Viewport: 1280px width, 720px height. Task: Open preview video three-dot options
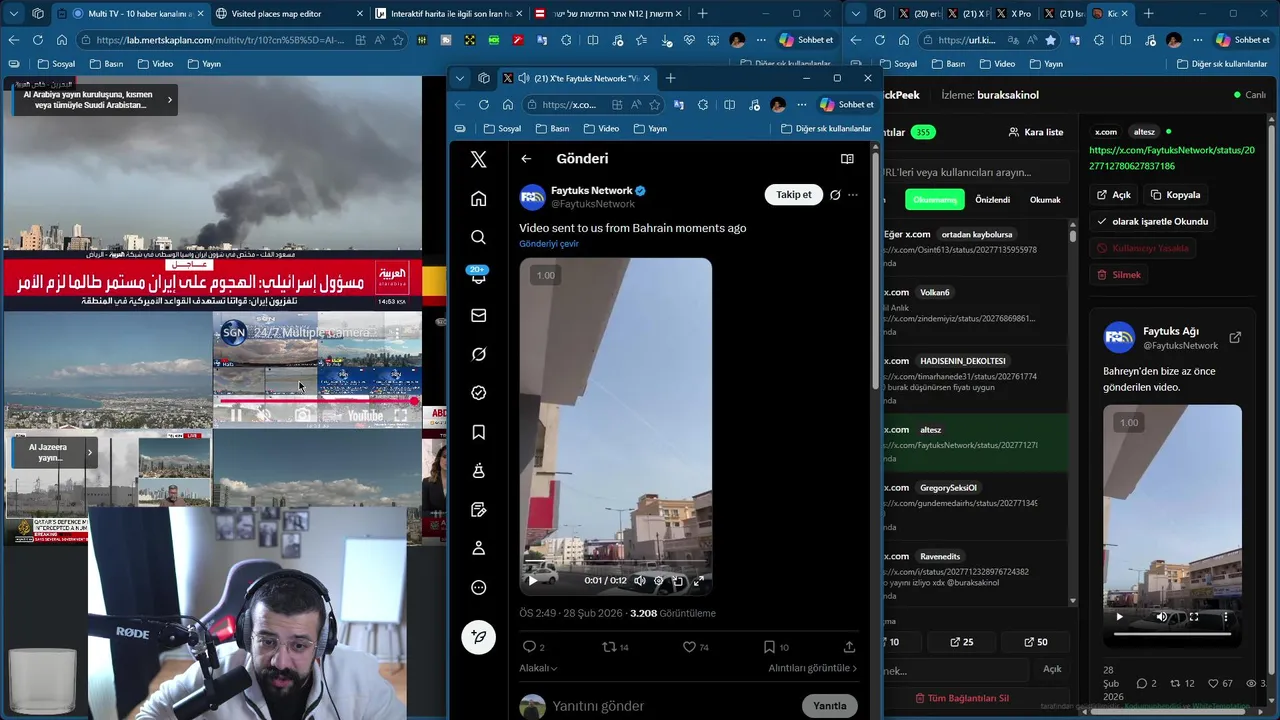(x=1226, y=617)
